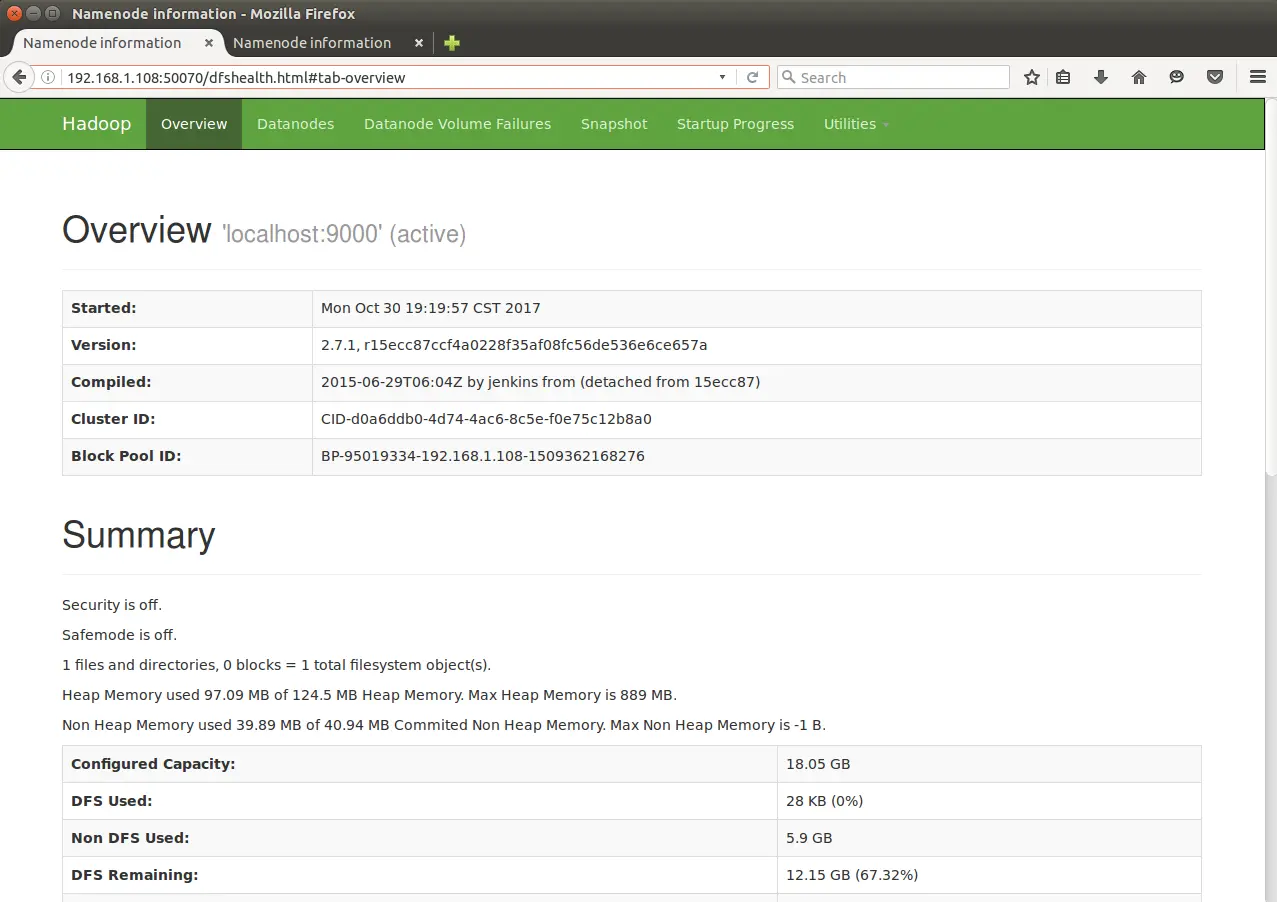The image size is (1277, 902).
Task: Click the 'DFS Used:' label
Action: point(111,801)
